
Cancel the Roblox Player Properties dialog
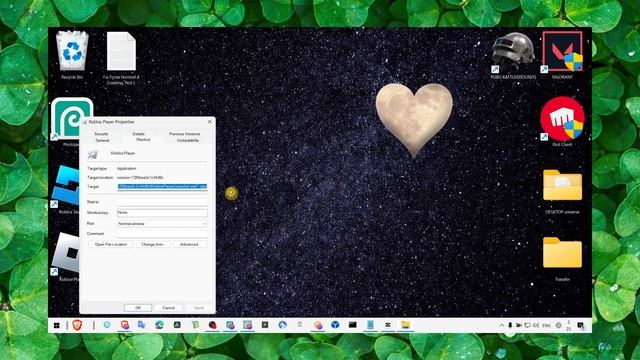coord(169,308)
